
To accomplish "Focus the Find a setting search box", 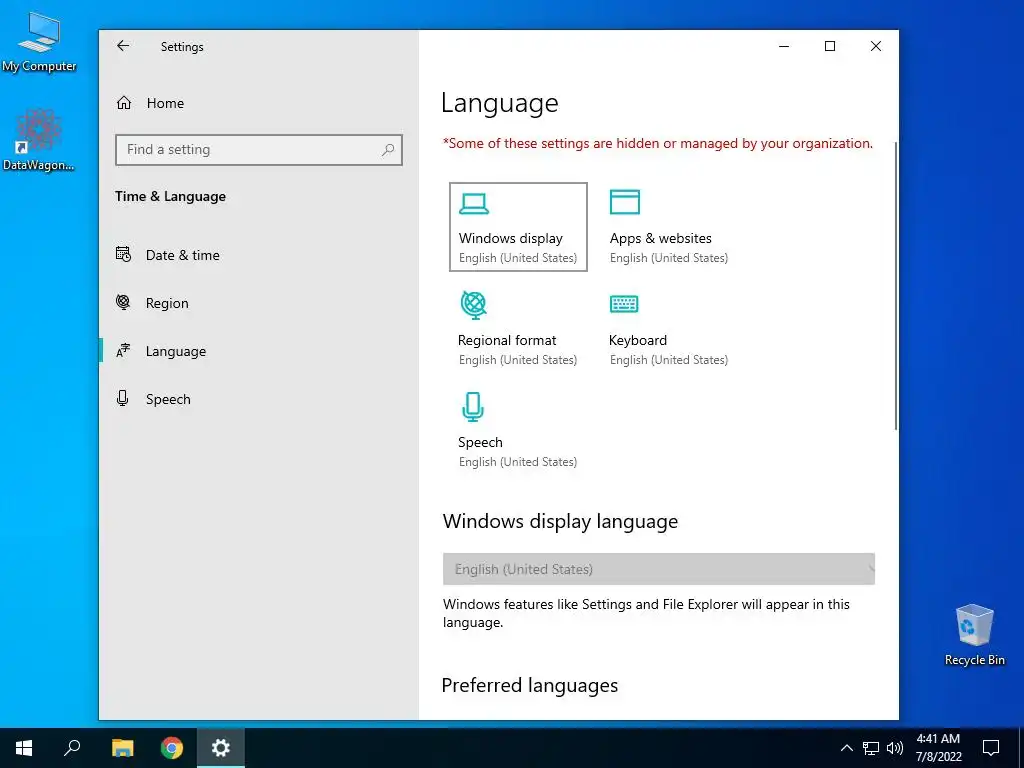I will [259, 150].
